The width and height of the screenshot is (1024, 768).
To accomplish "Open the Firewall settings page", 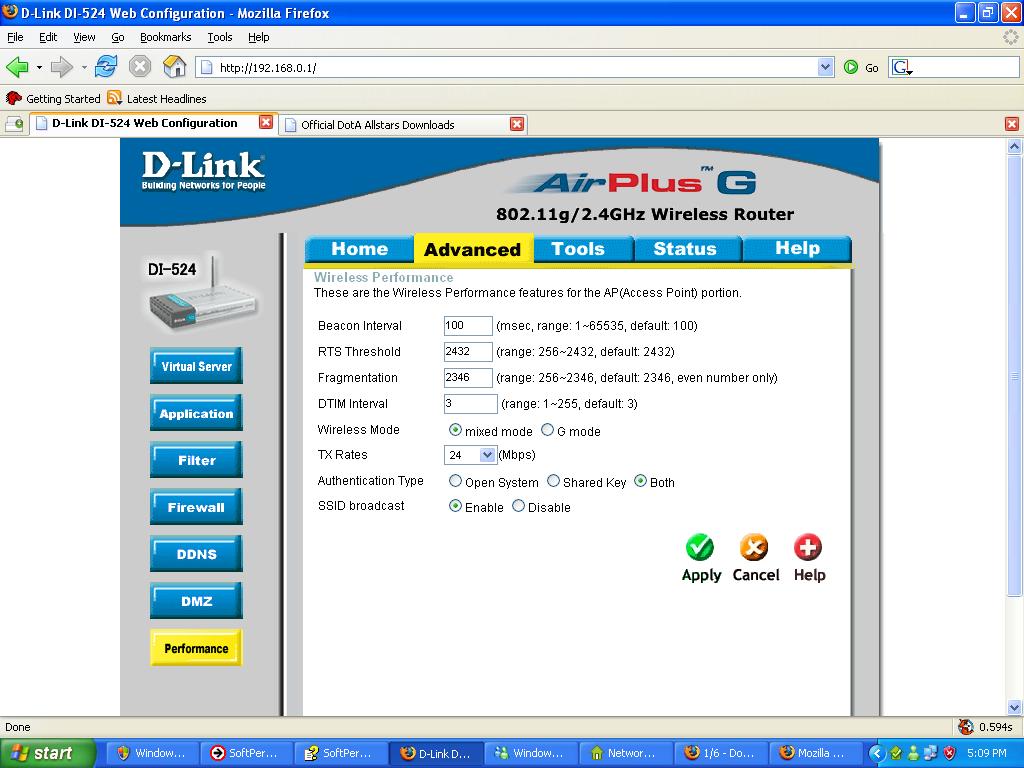I will pyautogui.click(x=196, y=507).
